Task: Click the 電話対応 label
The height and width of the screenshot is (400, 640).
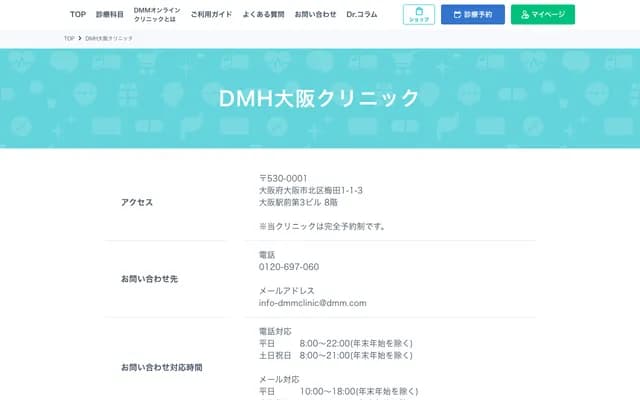Action: click(x=275, y=331)
